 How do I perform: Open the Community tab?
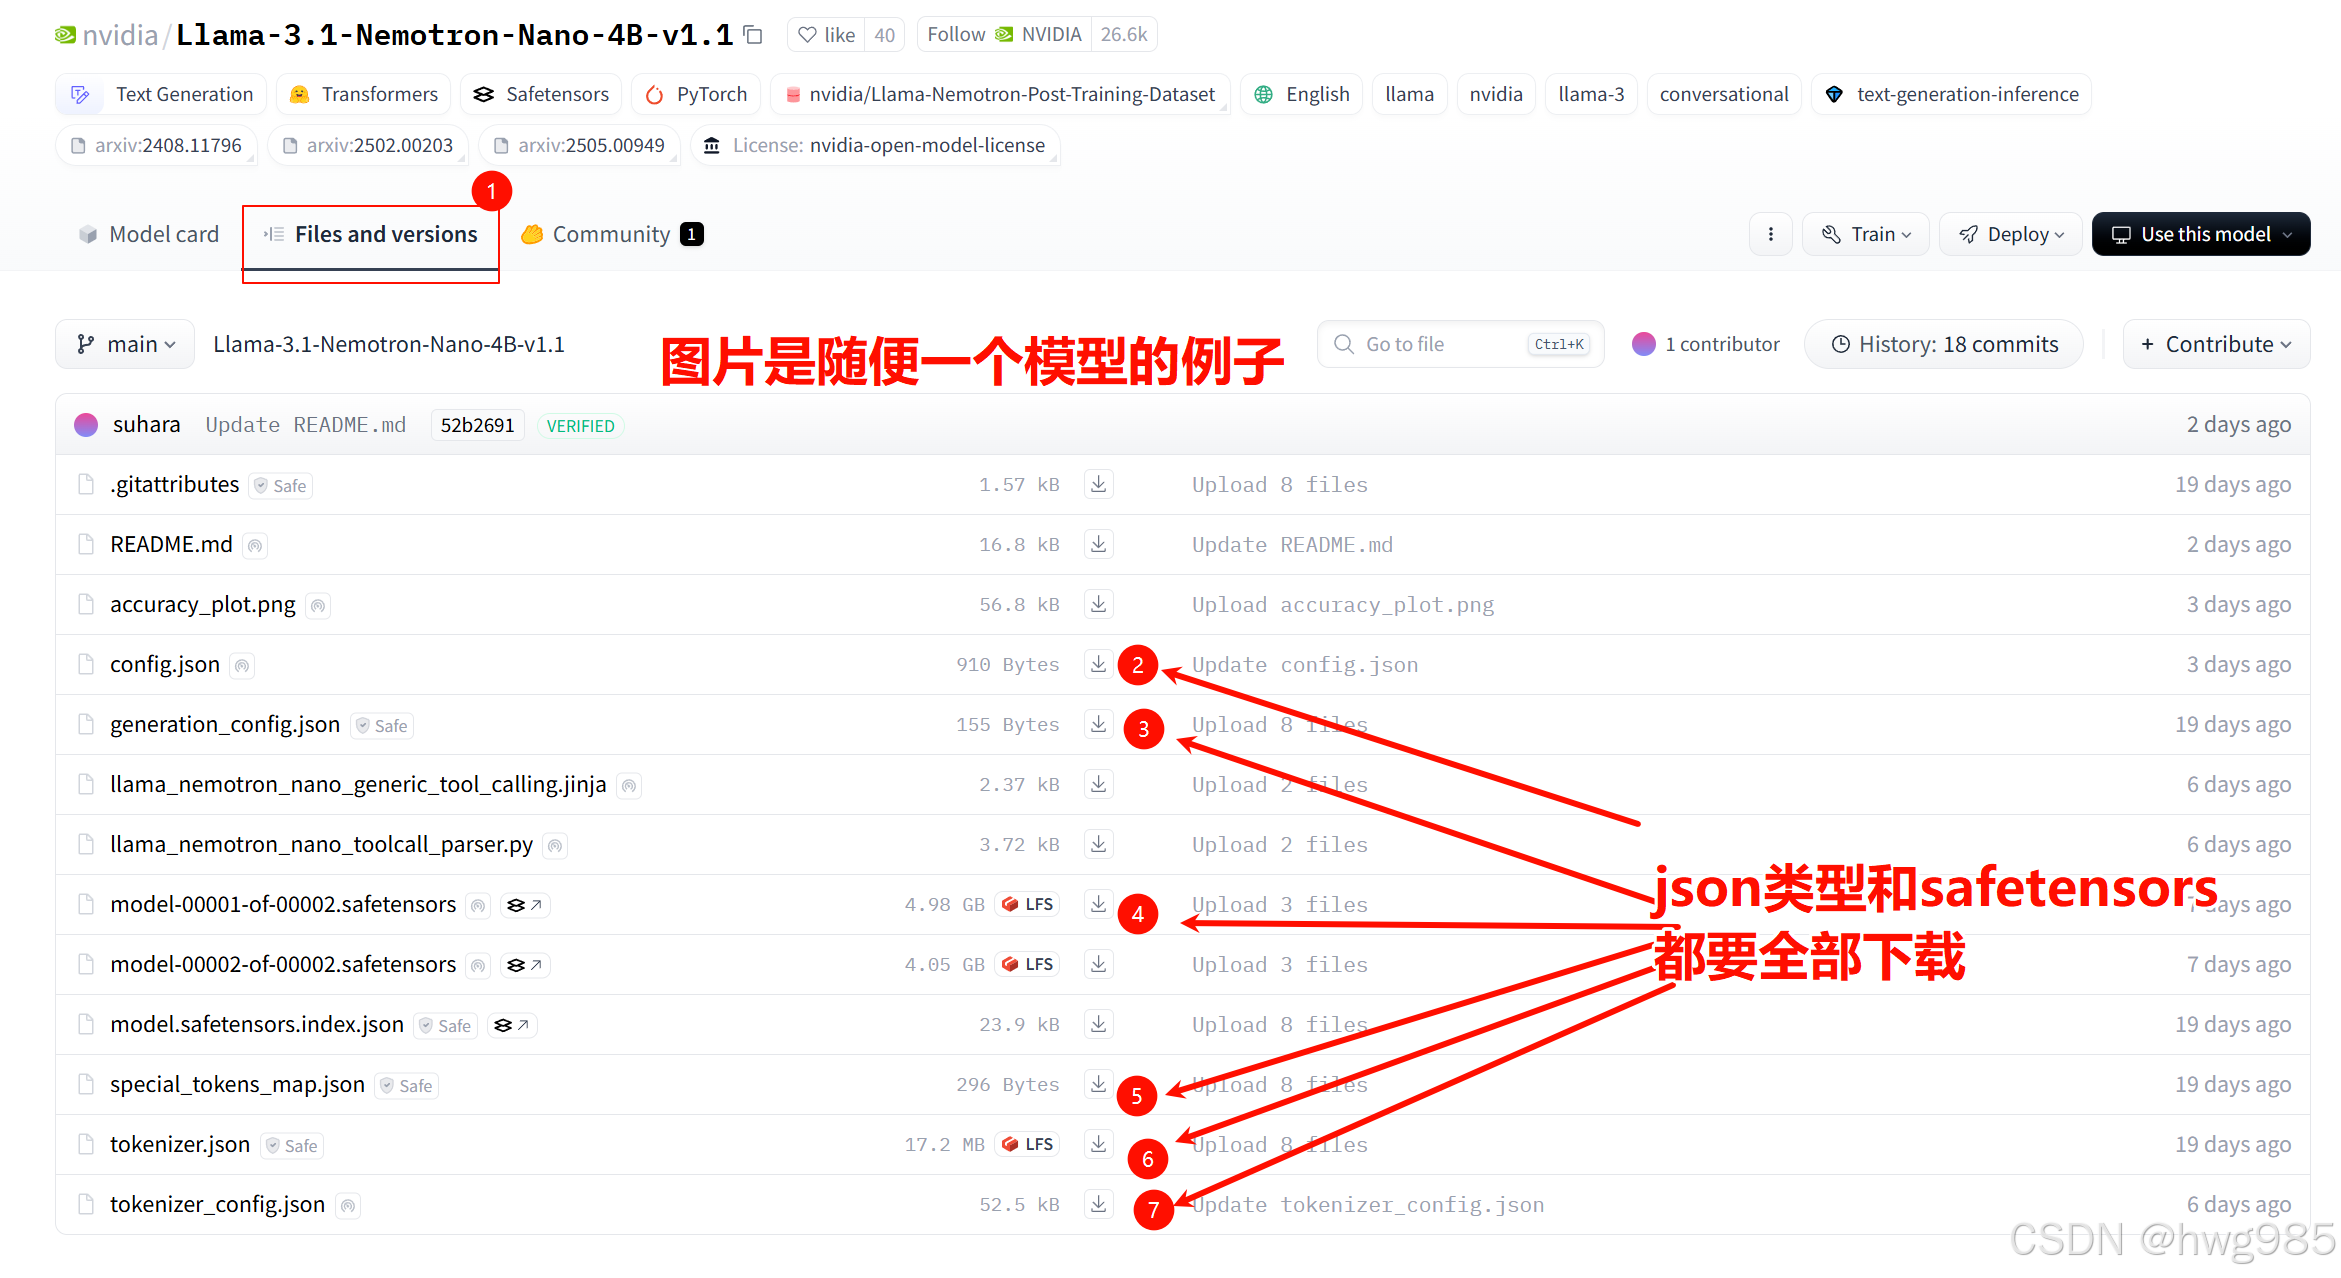611,233
